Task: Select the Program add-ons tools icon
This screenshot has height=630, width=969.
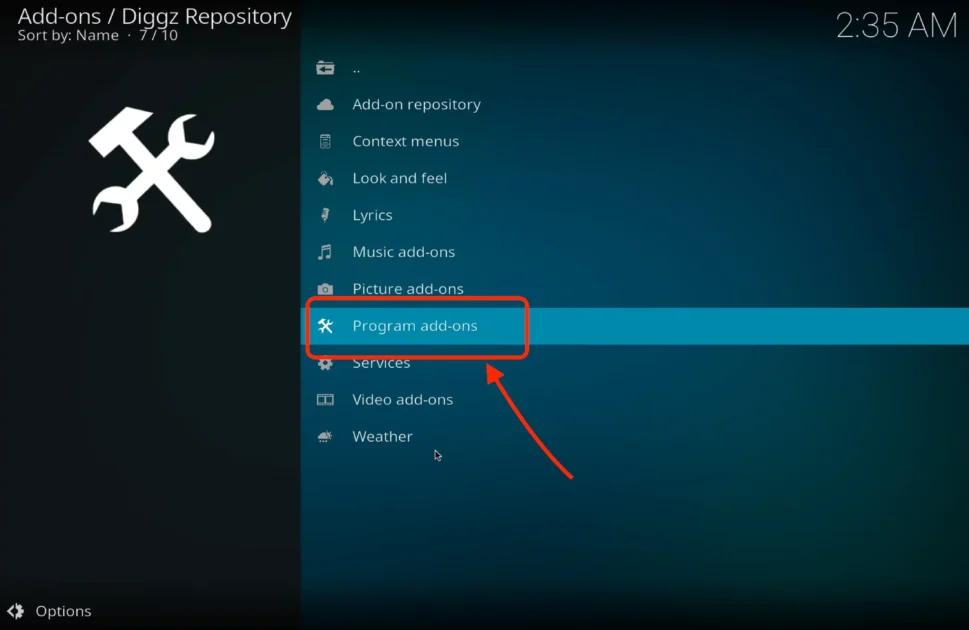Action: [325, 325]
